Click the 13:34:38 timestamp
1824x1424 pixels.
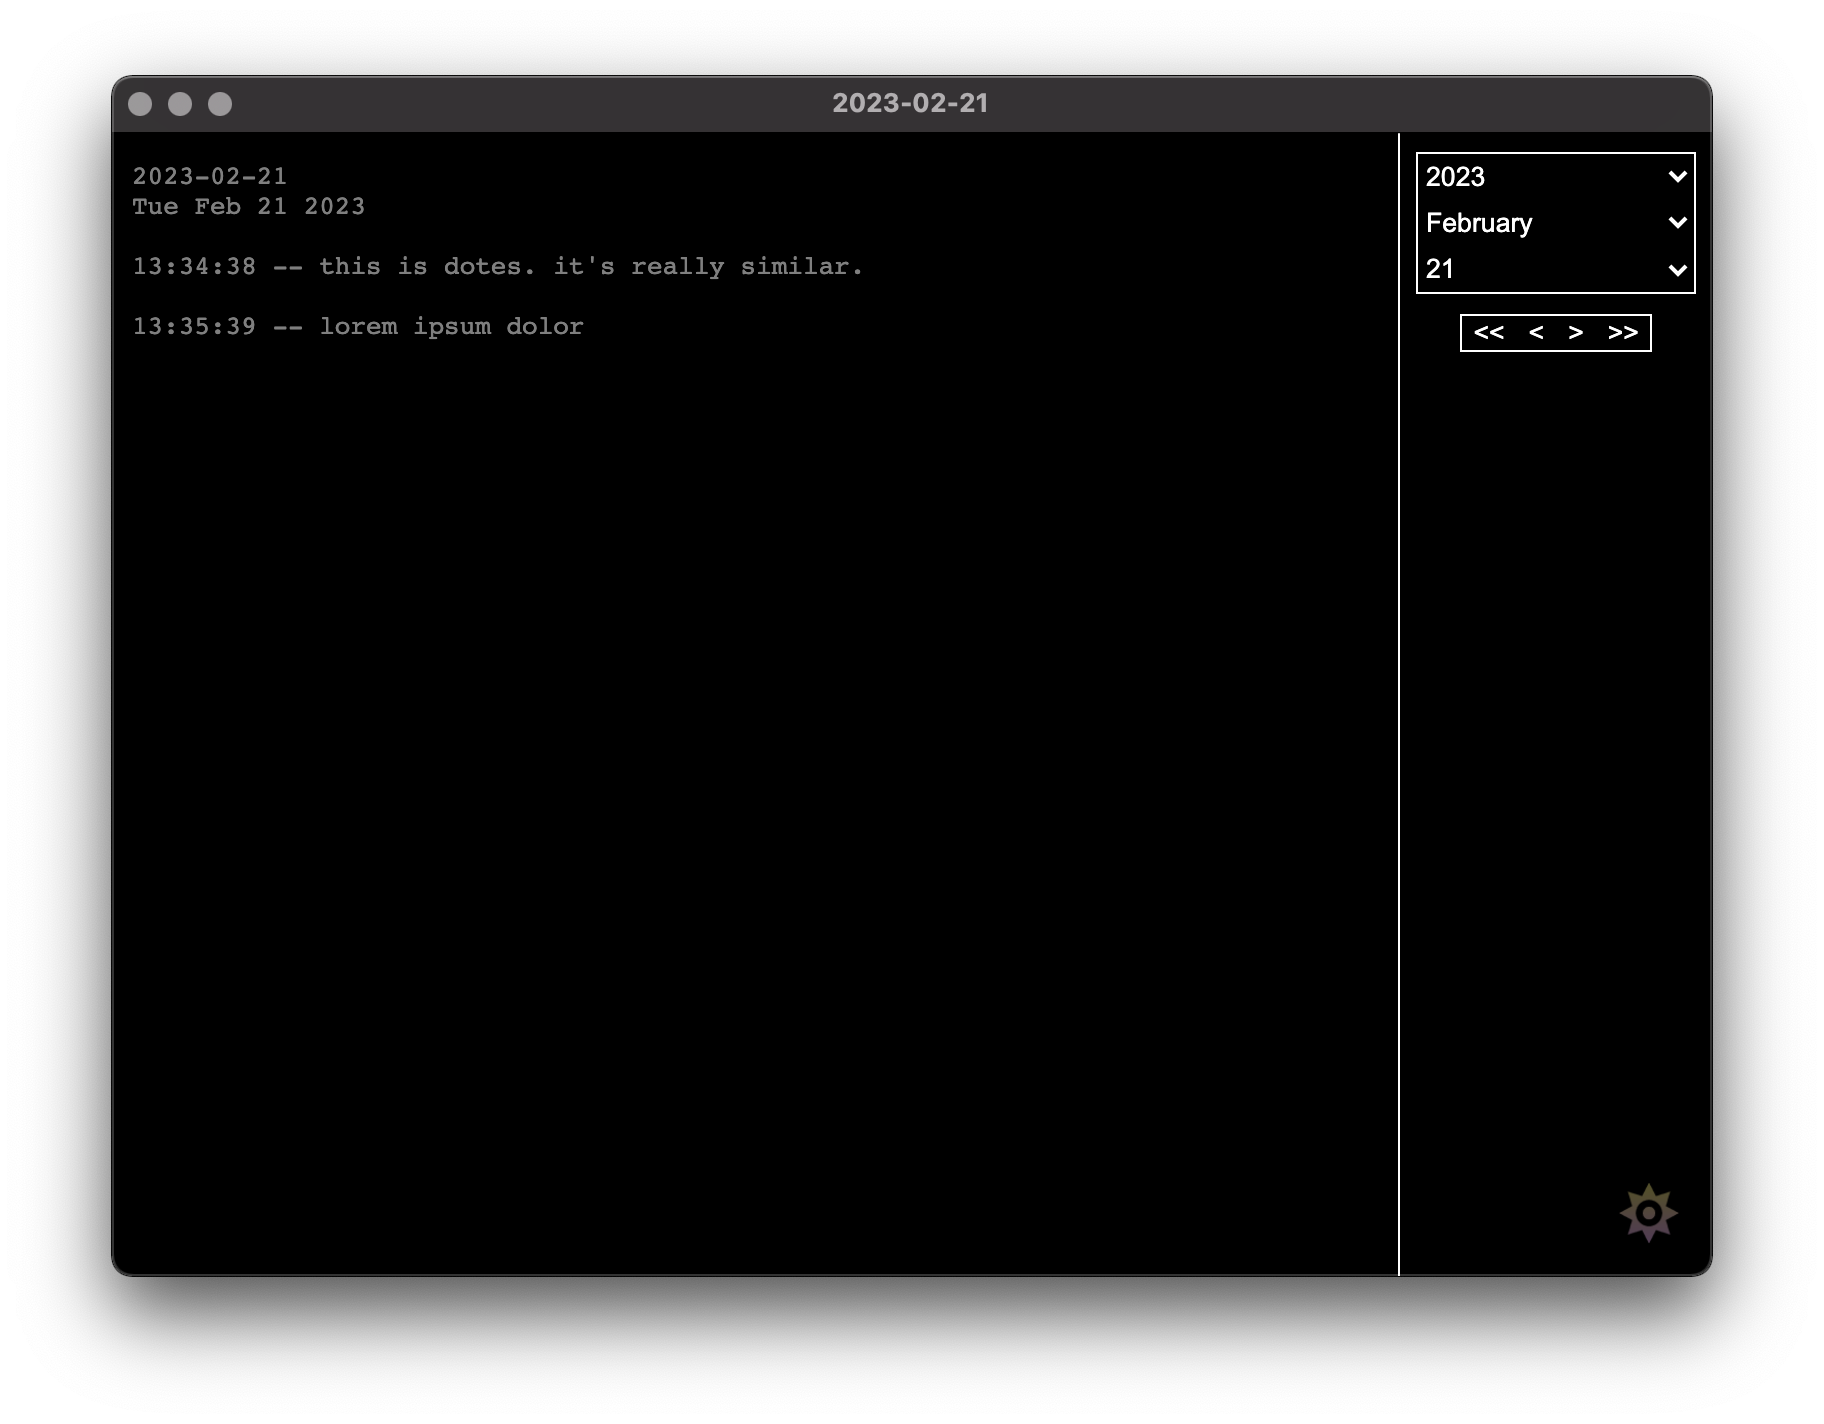(x=194, y=267)
